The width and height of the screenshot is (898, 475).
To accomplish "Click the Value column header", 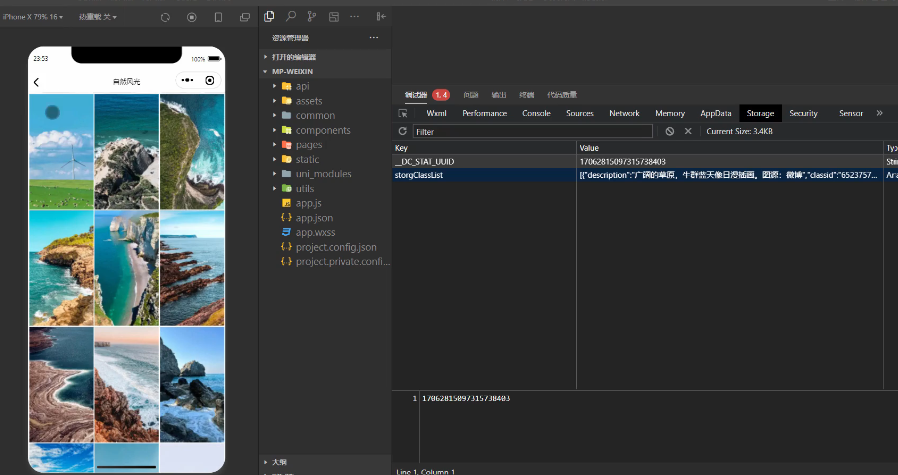I will (x=730, y=148).
